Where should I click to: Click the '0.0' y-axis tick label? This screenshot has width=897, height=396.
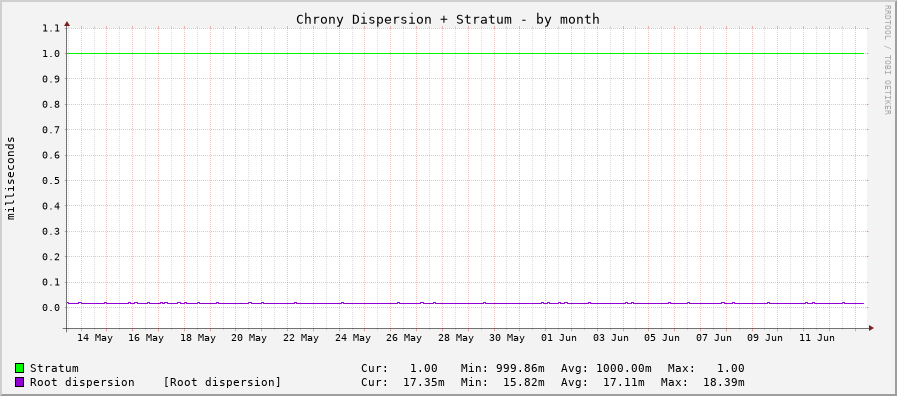(51, 308)
